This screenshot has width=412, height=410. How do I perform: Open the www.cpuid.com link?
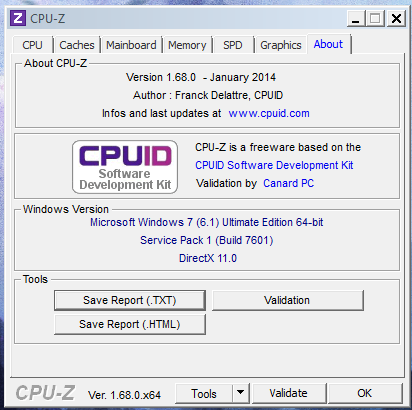point(269,113)
